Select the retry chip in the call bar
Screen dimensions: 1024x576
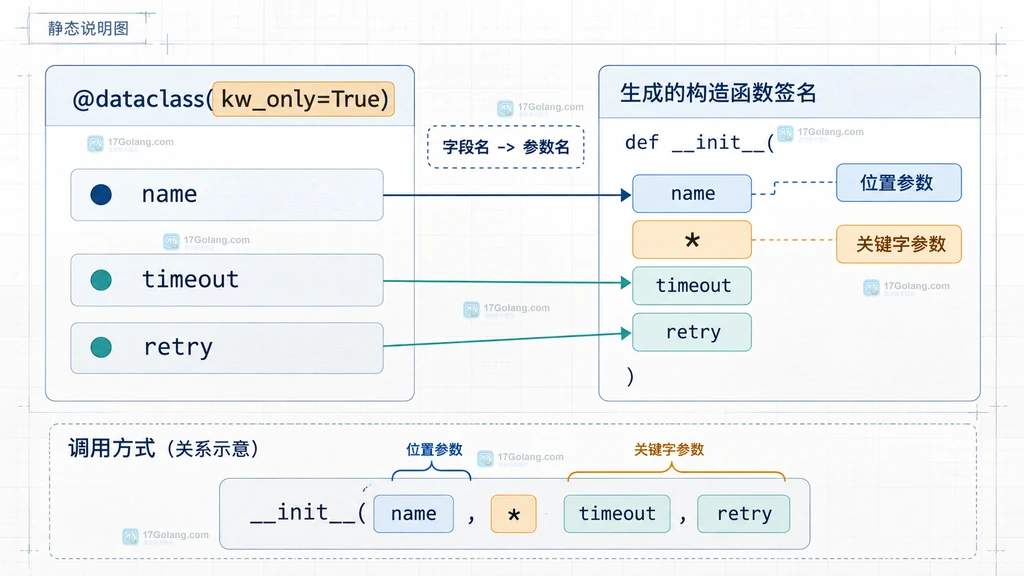tap(744, 514)
